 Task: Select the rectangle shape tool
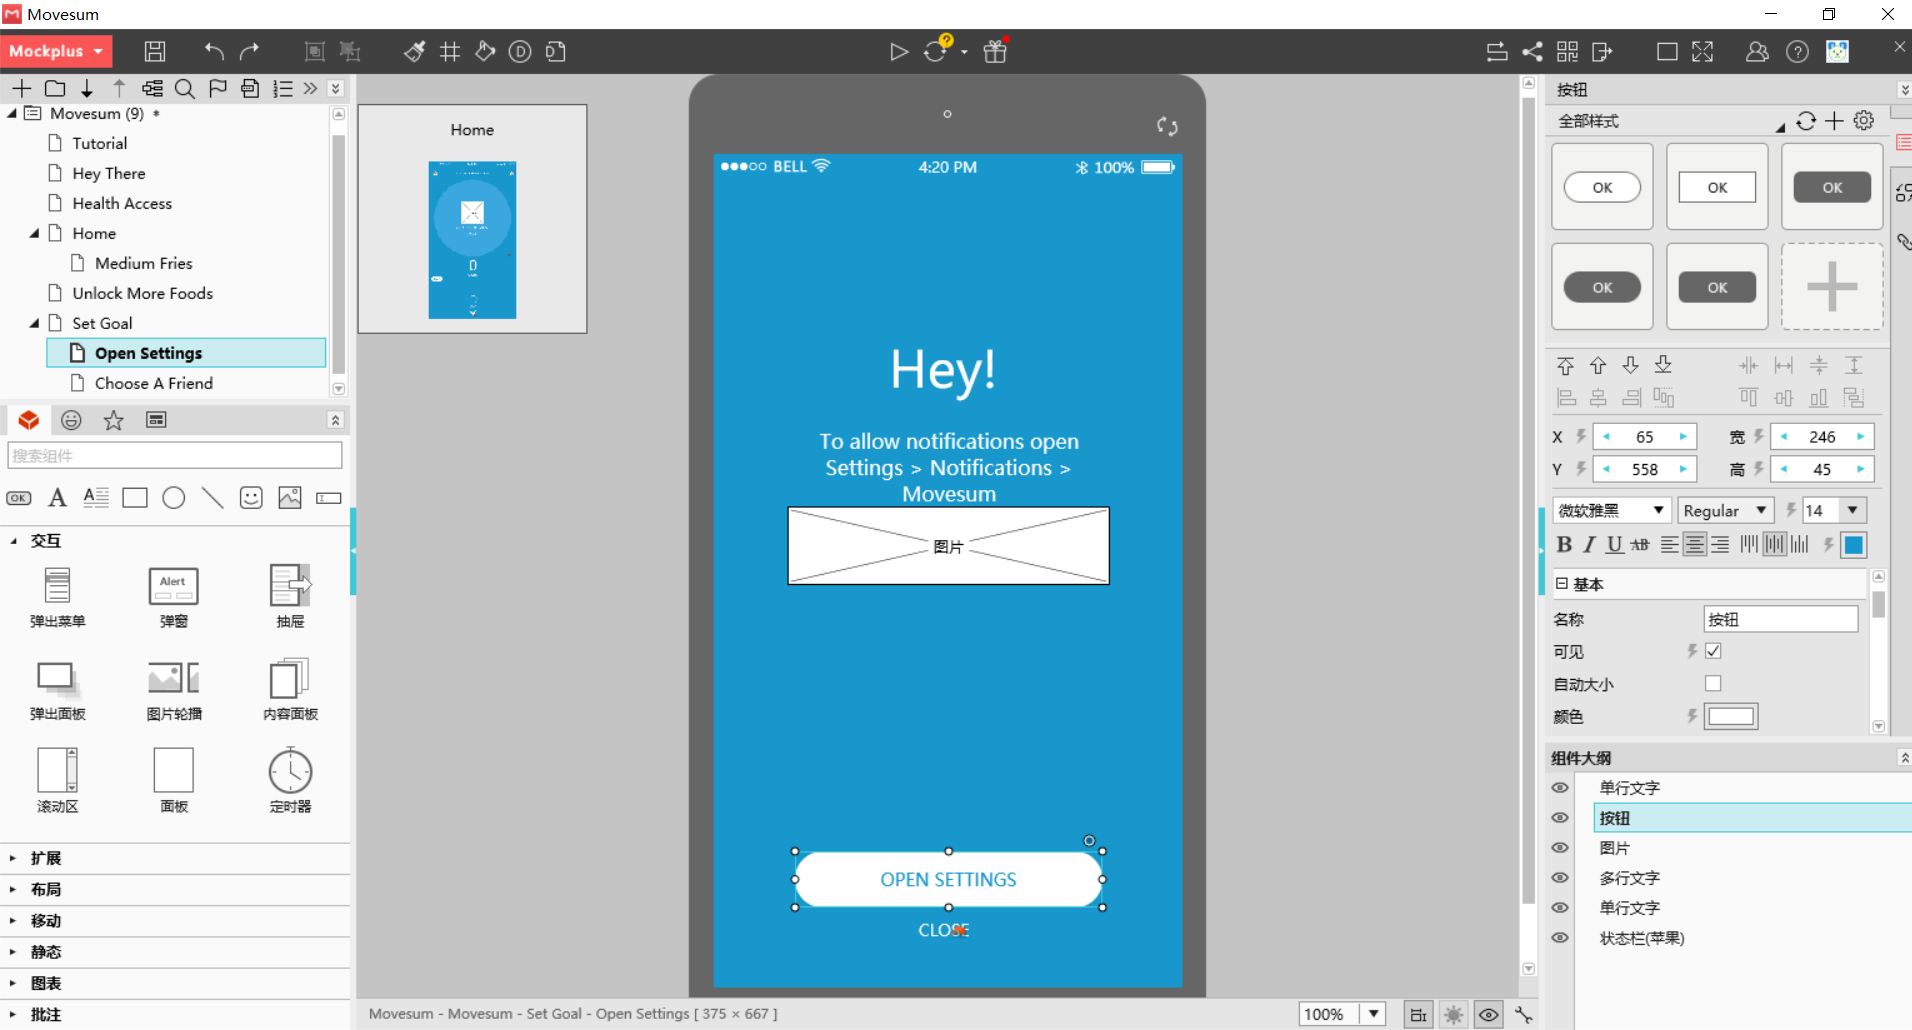pyautogui.click(x=135, y=497)
